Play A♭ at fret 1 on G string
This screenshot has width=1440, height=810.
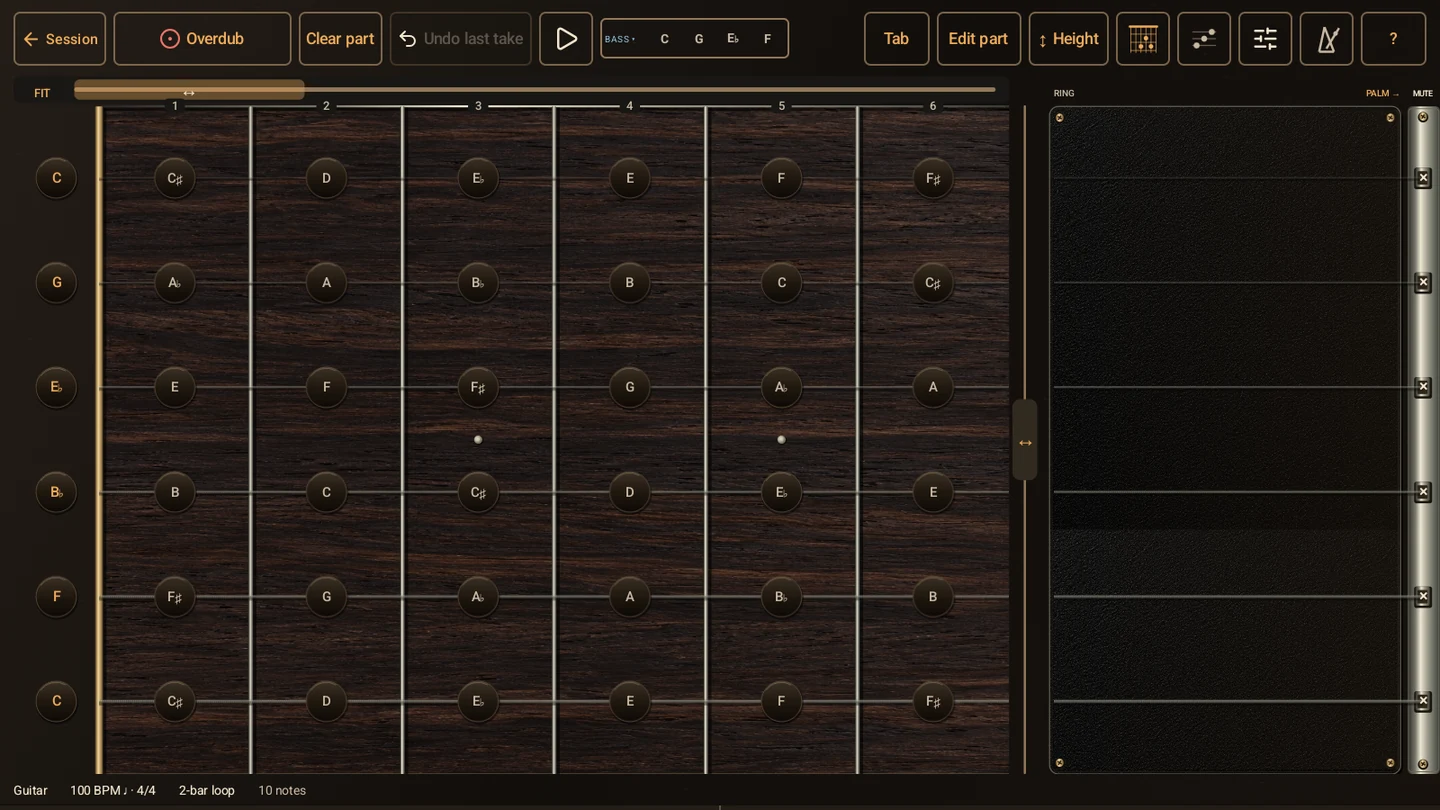coord(175,283)
